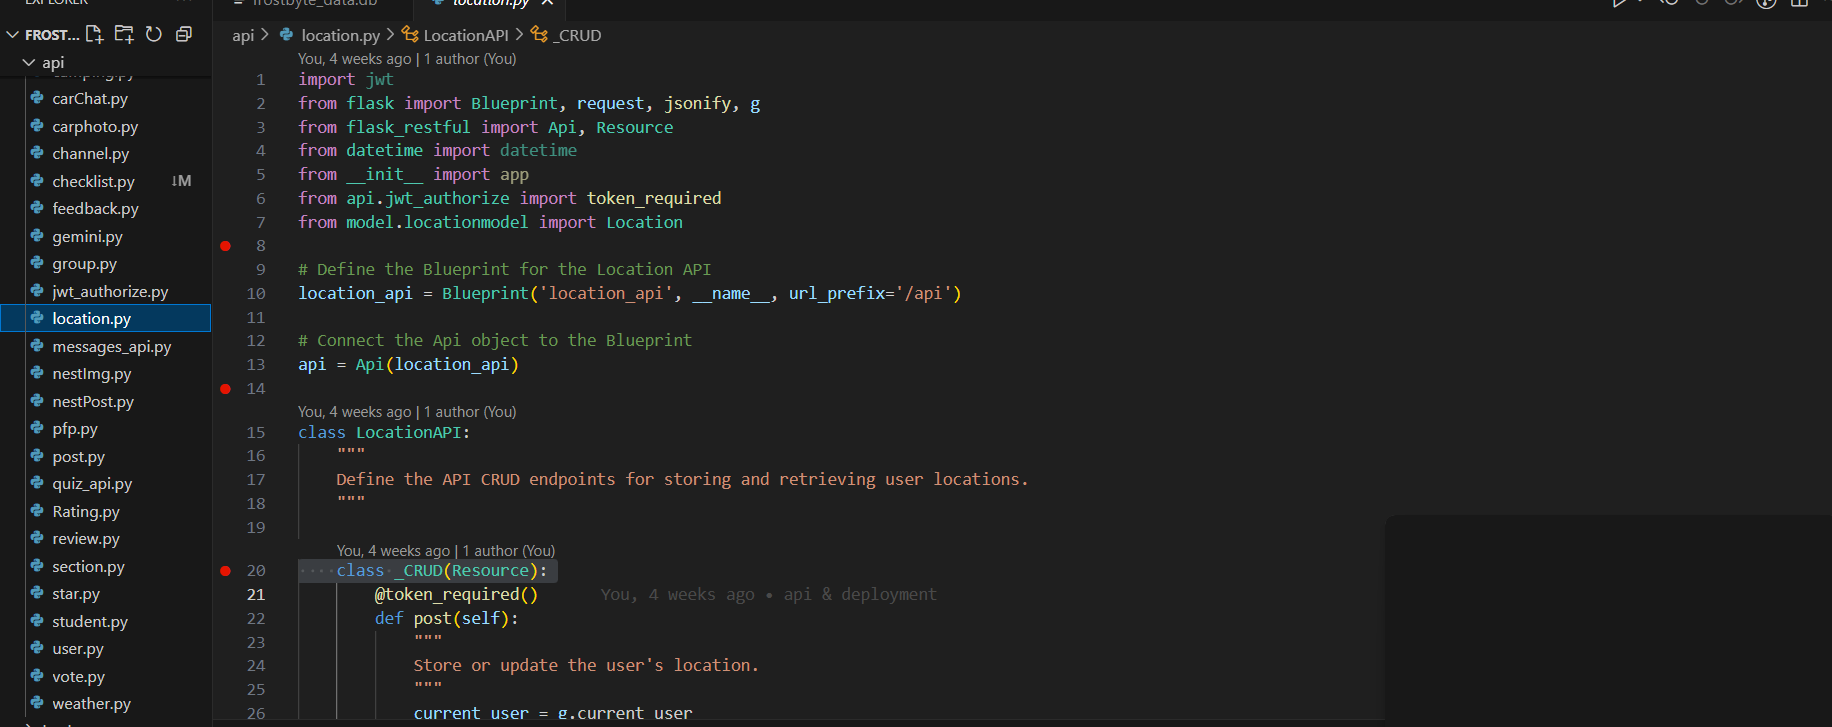
Task: Click the inline blame 'api & deployment' note
Action: click(769, 595)
